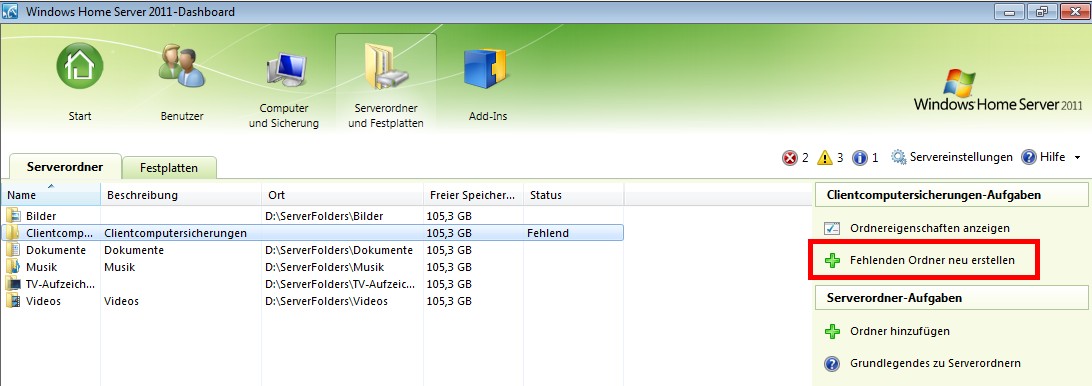Click the Hilfe question mark icon
The height and width of the screenshot is (386, 1092).
tap(1029, 157)
